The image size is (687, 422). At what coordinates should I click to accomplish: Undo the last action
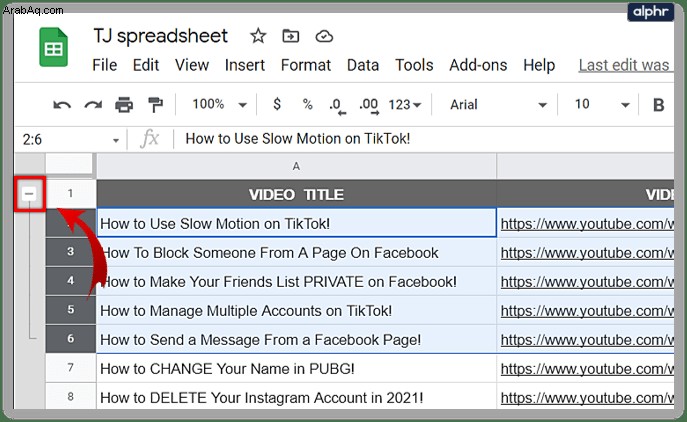click(62, 105)
